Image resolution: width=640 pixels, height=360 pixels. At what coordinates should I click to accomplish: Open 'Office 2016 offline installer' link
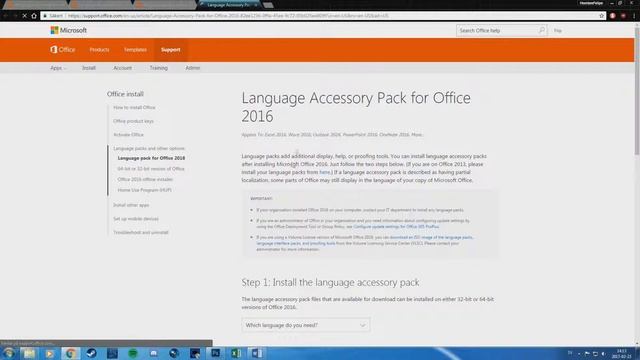tap(145, 179)
